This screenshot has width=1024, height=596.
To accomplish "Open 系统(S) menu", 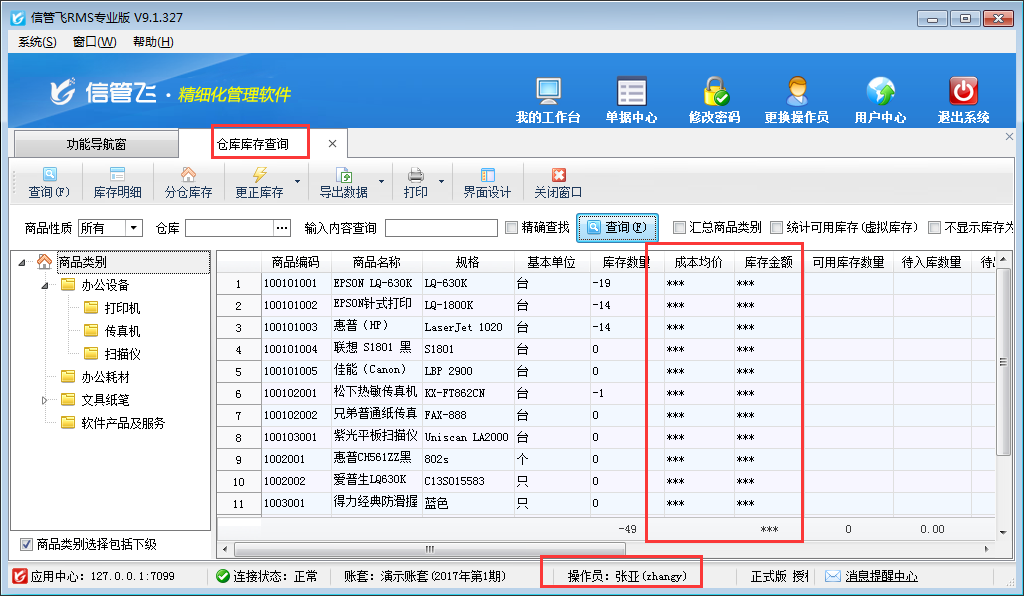I will coord(37,42).
